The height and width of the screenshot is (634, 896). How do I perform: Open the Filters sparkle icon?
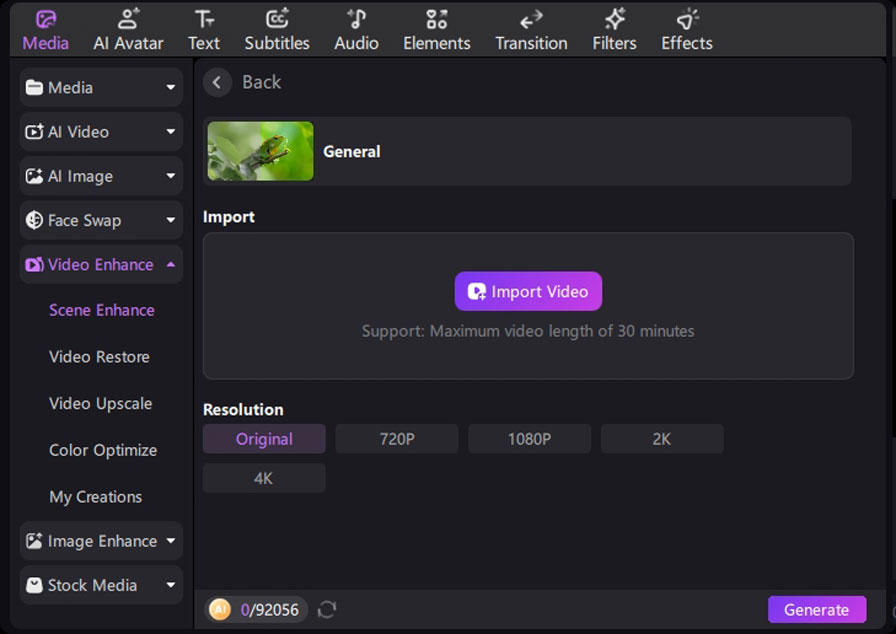(614, 19)
